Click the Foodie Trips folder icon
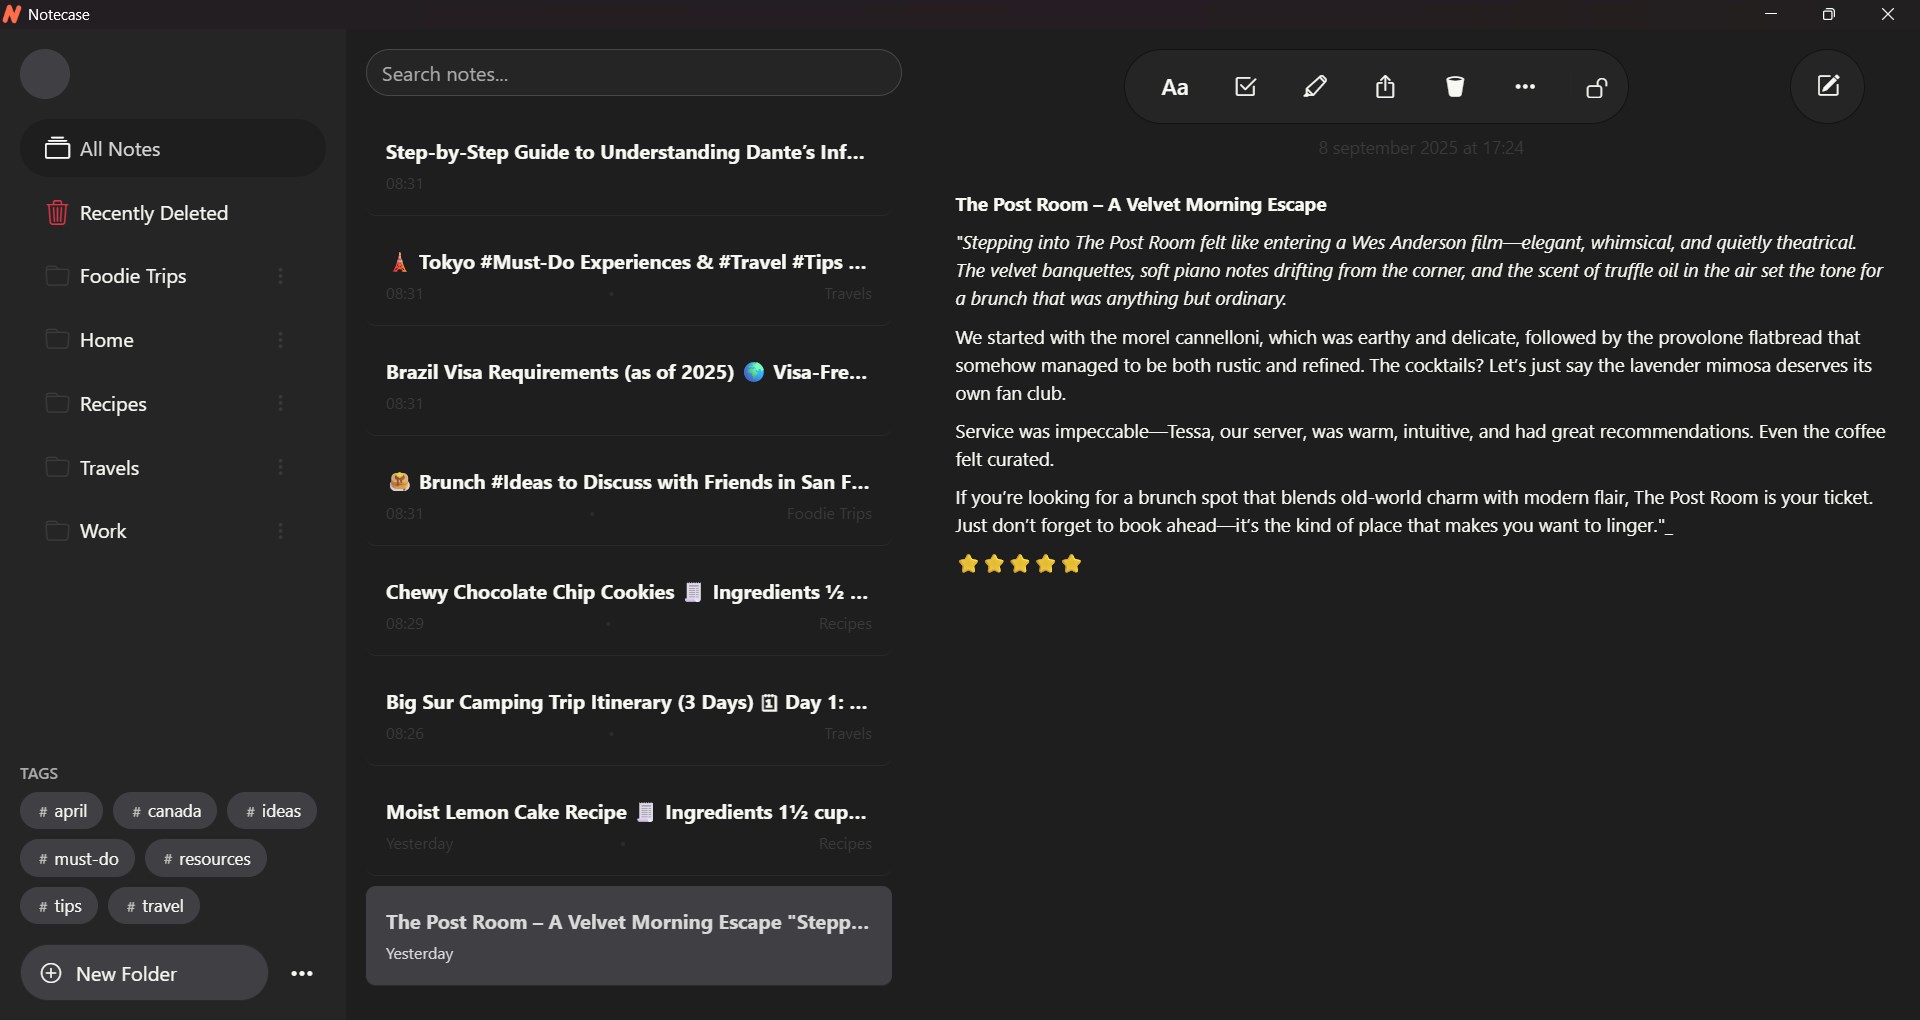This screenshot has width=1920, height=1020. 57,276
